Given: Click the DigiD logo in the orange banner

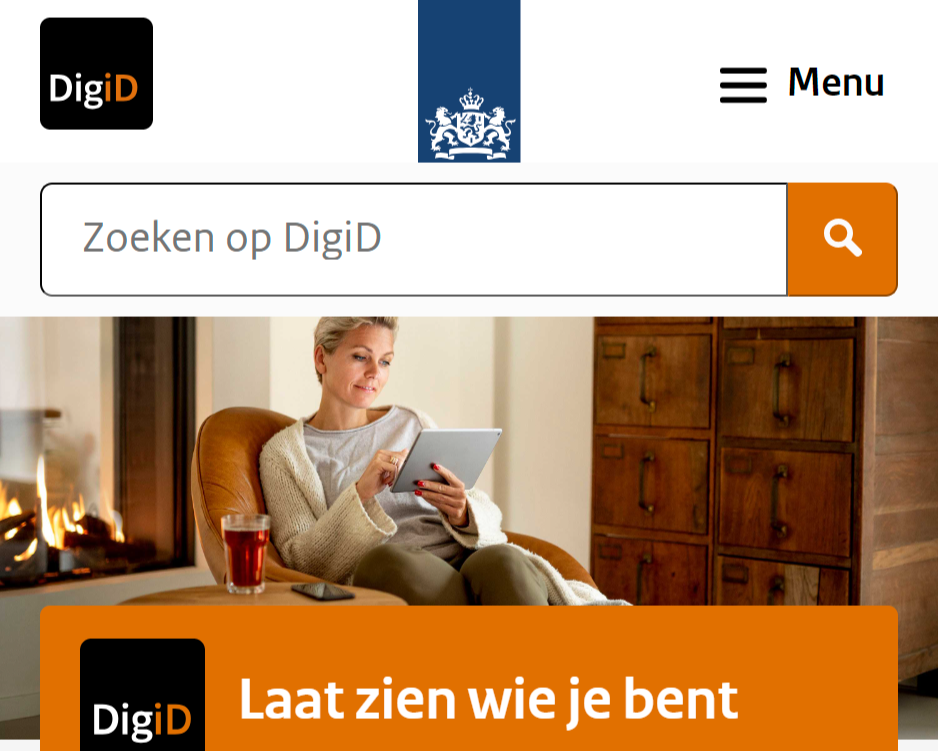Looking at the screenshot, I should (x=142, y=695).
